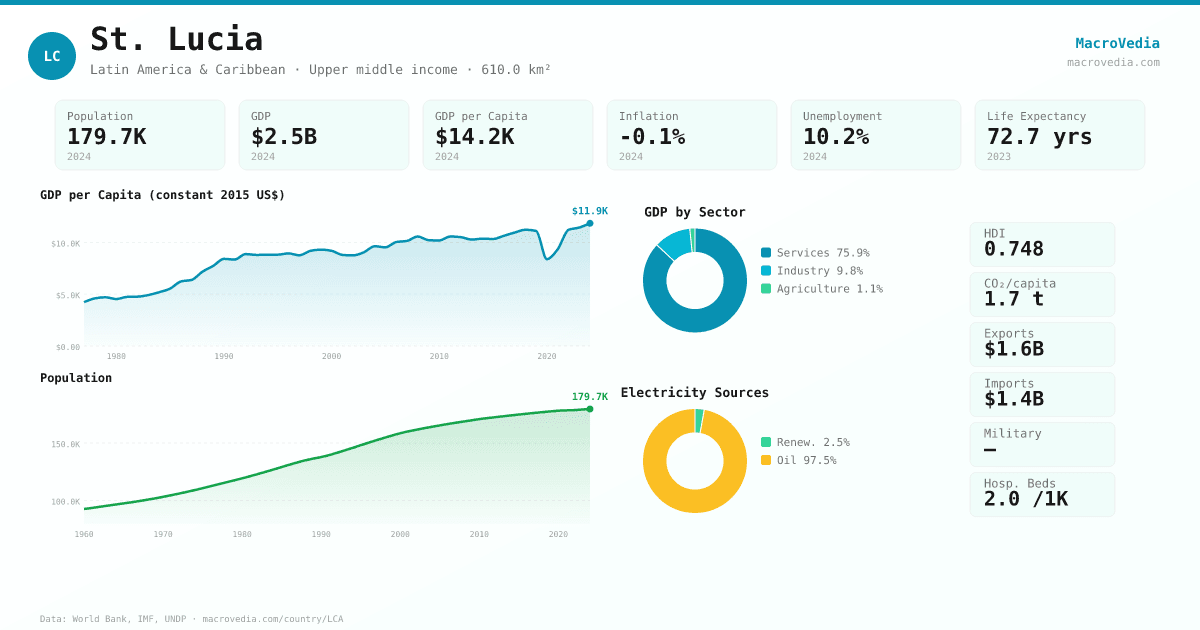The width and height of the screenshot is (1200, 630).
Task: Click the LC country badge icon
Action: pyautogui.click(x=52, y=56)
